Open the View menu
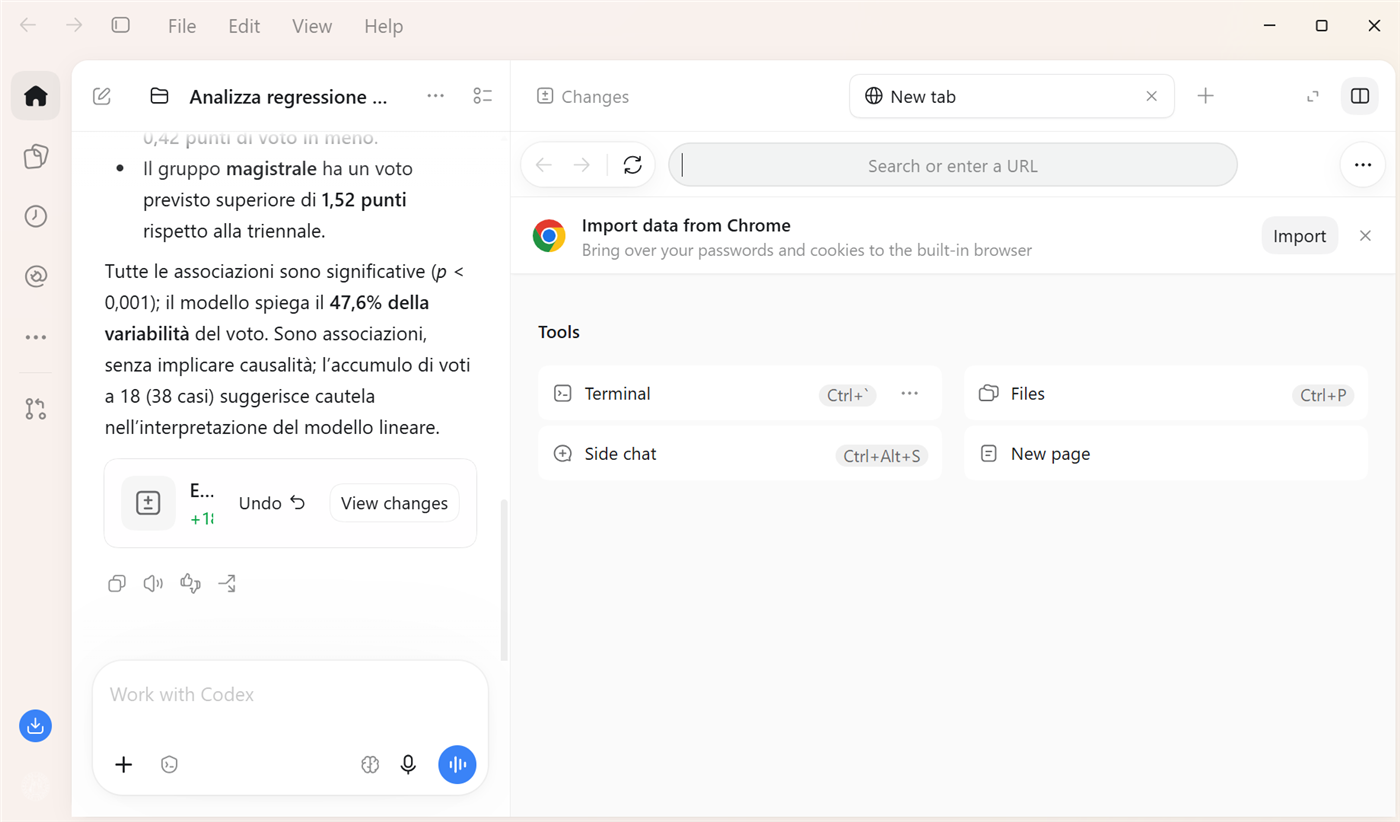 click(x=312, y=27)
